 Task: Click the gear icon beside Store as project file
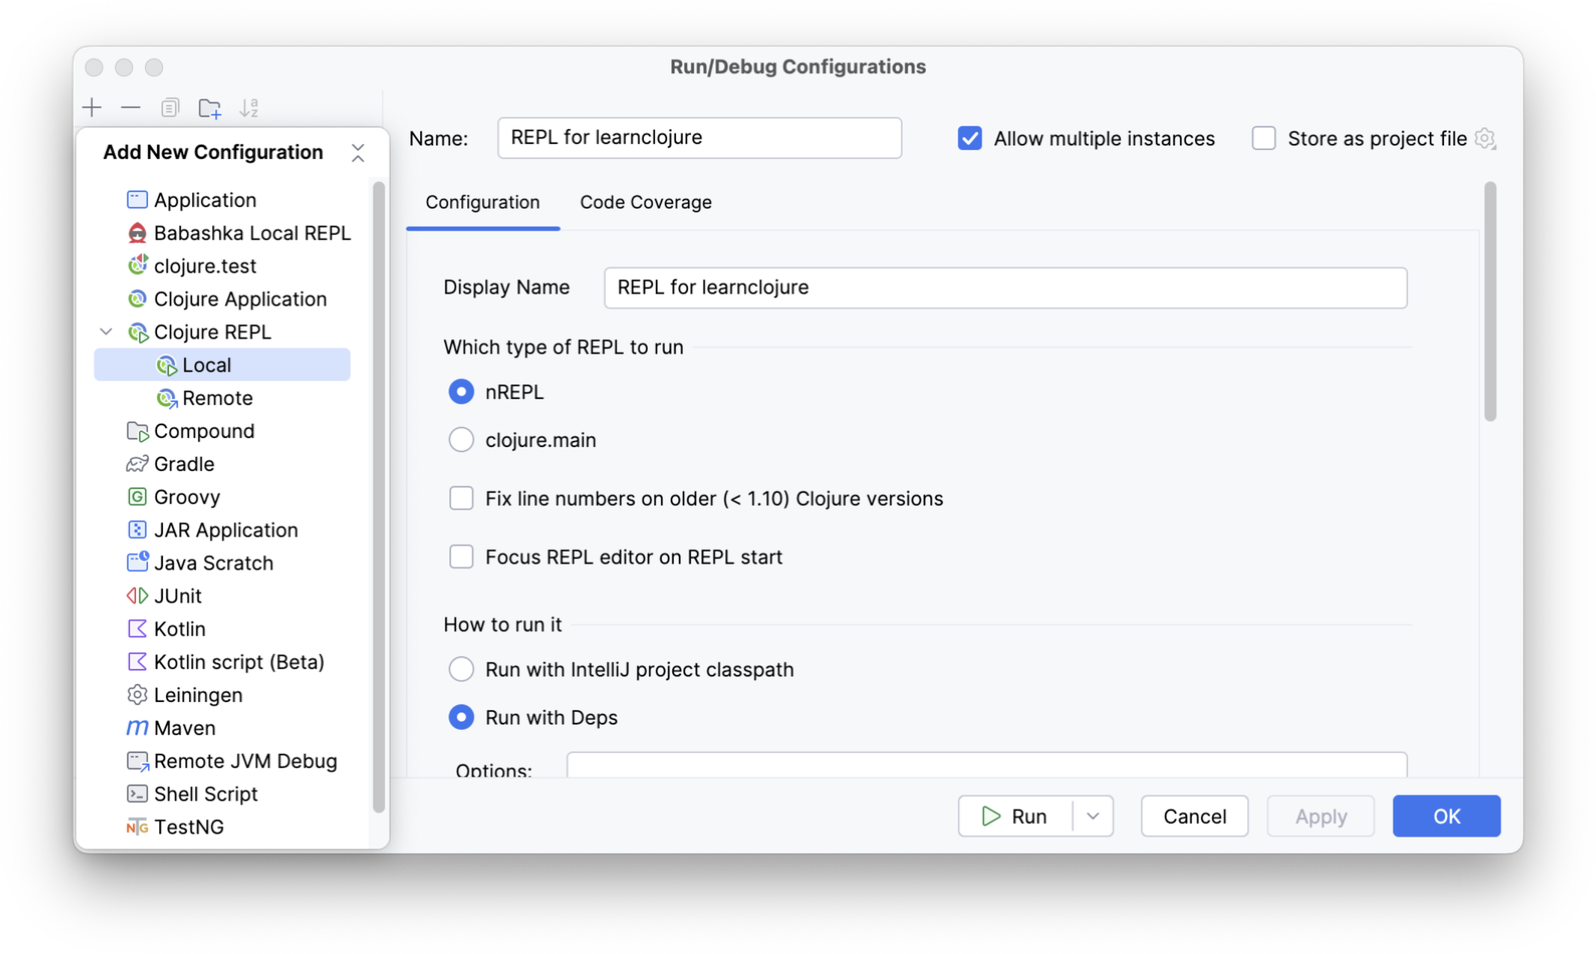coord(1485,139)
